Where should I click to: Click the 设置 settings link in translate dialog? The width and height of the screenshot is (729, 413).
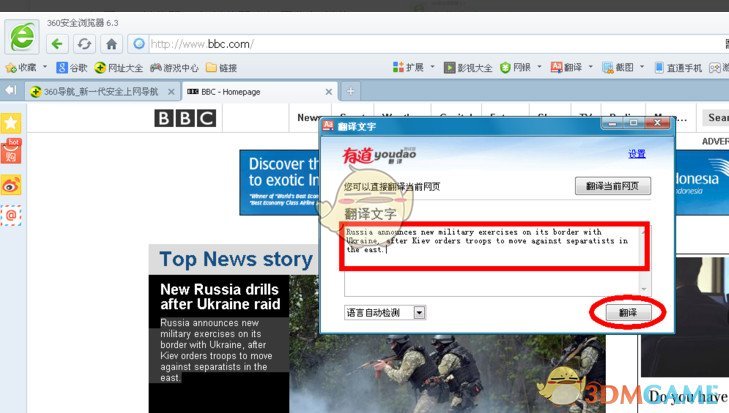click(x=637, y=153)
